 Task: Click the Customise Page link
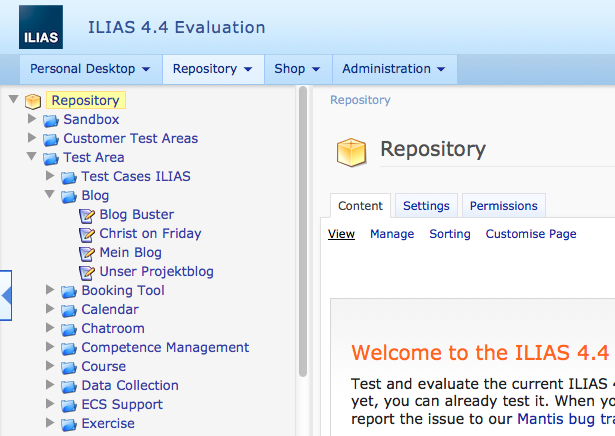coord(530,234)
